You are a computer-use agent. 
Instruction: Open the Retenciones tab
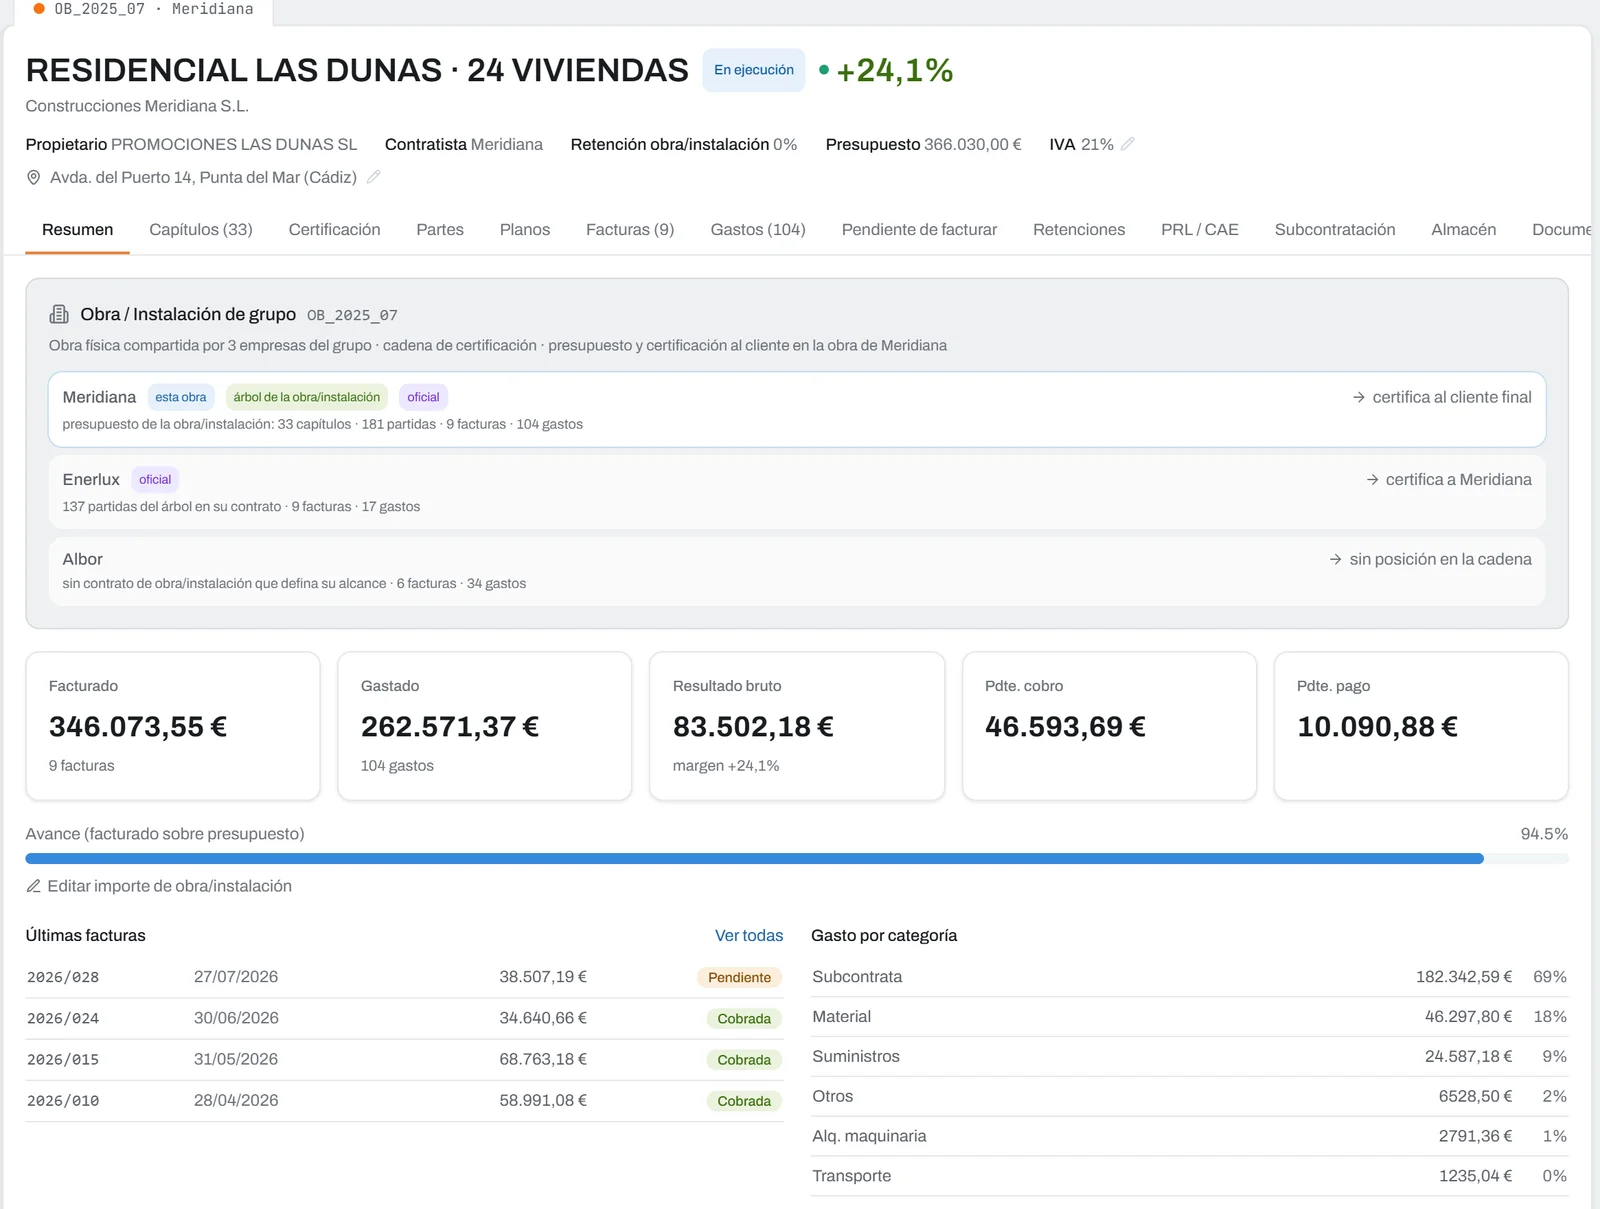[x=1079, y=230]
